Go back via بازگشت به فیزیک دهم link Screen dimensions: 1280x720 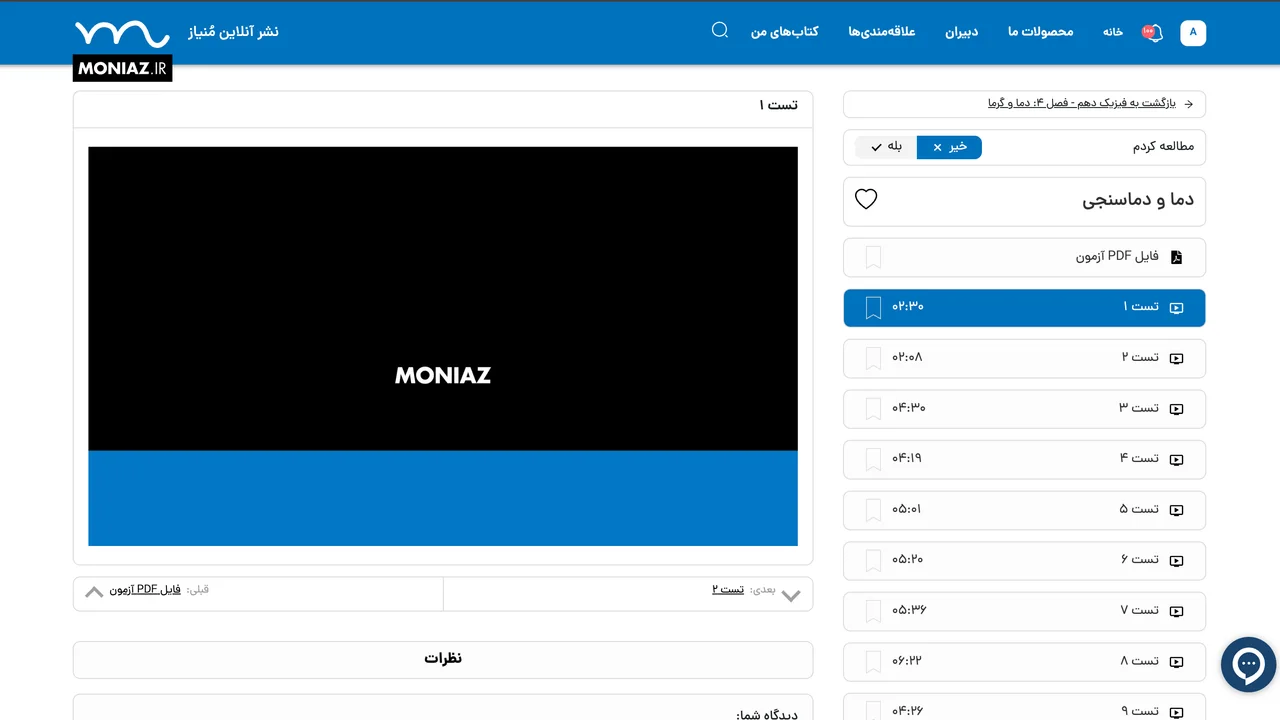(1082, 103)
